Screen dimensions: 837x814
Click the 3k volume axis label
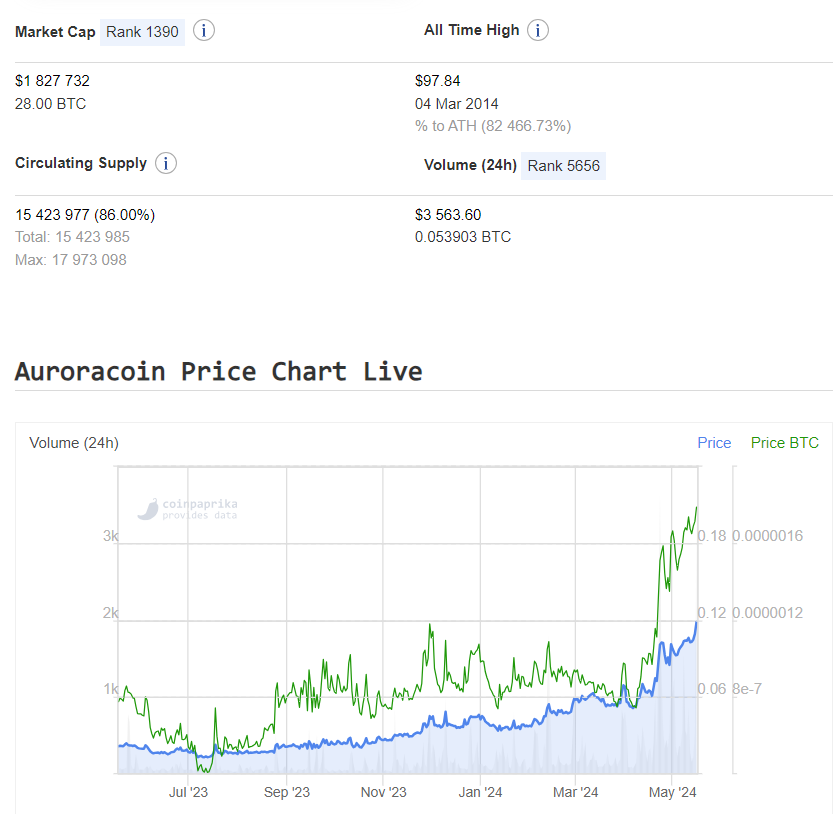[110, 536]
